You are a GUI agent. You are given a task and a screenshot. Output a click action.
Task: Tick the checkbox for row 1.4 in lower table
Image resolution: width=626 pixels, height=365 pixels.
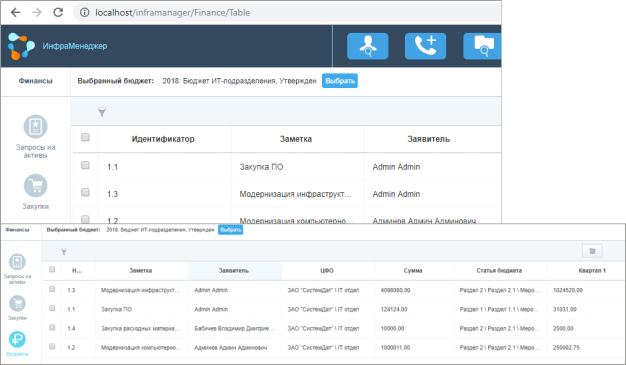52,327
